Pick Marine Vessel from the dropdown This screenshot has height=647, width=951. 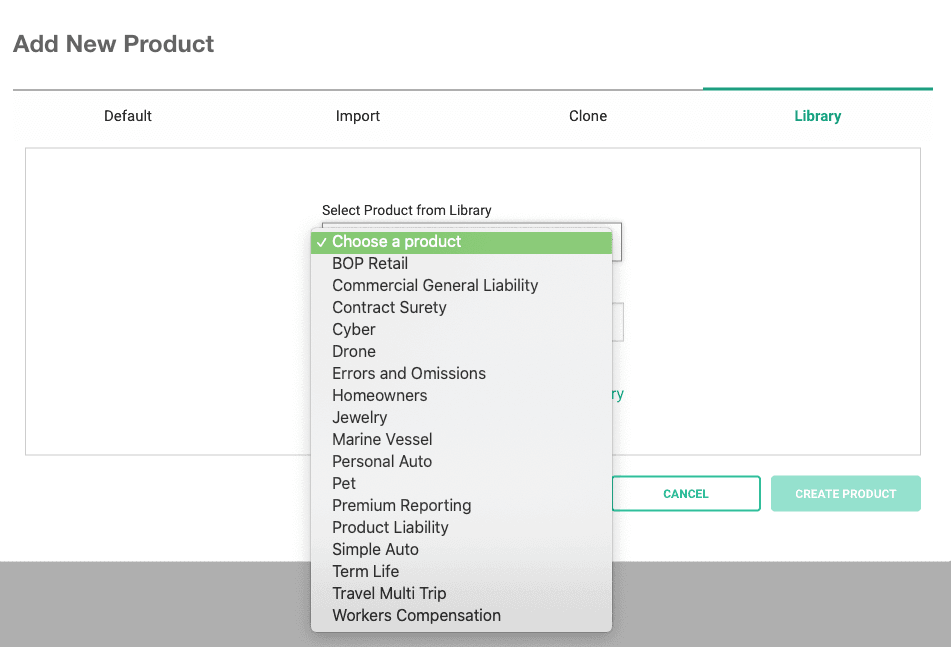point(382,440)
